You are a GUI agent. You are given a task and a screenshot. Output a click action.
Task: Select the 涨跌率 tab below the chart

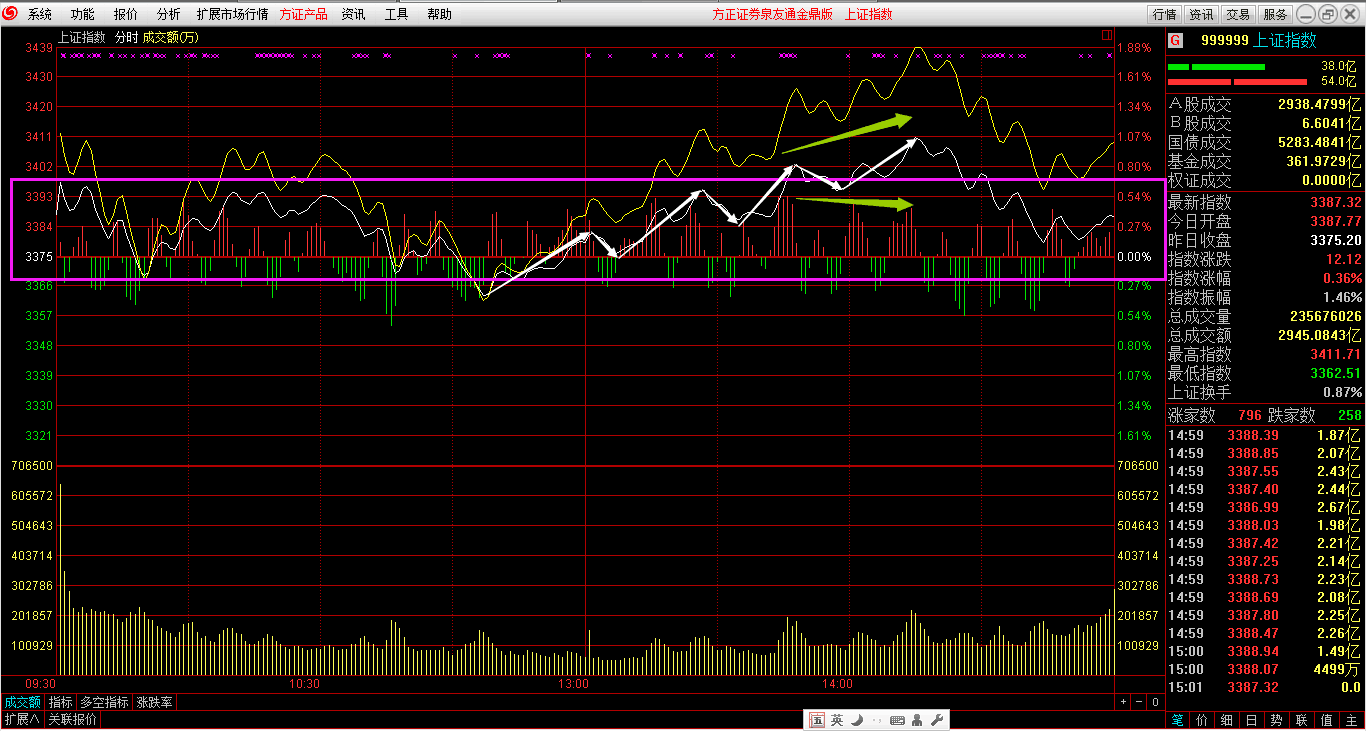(154, 703)
